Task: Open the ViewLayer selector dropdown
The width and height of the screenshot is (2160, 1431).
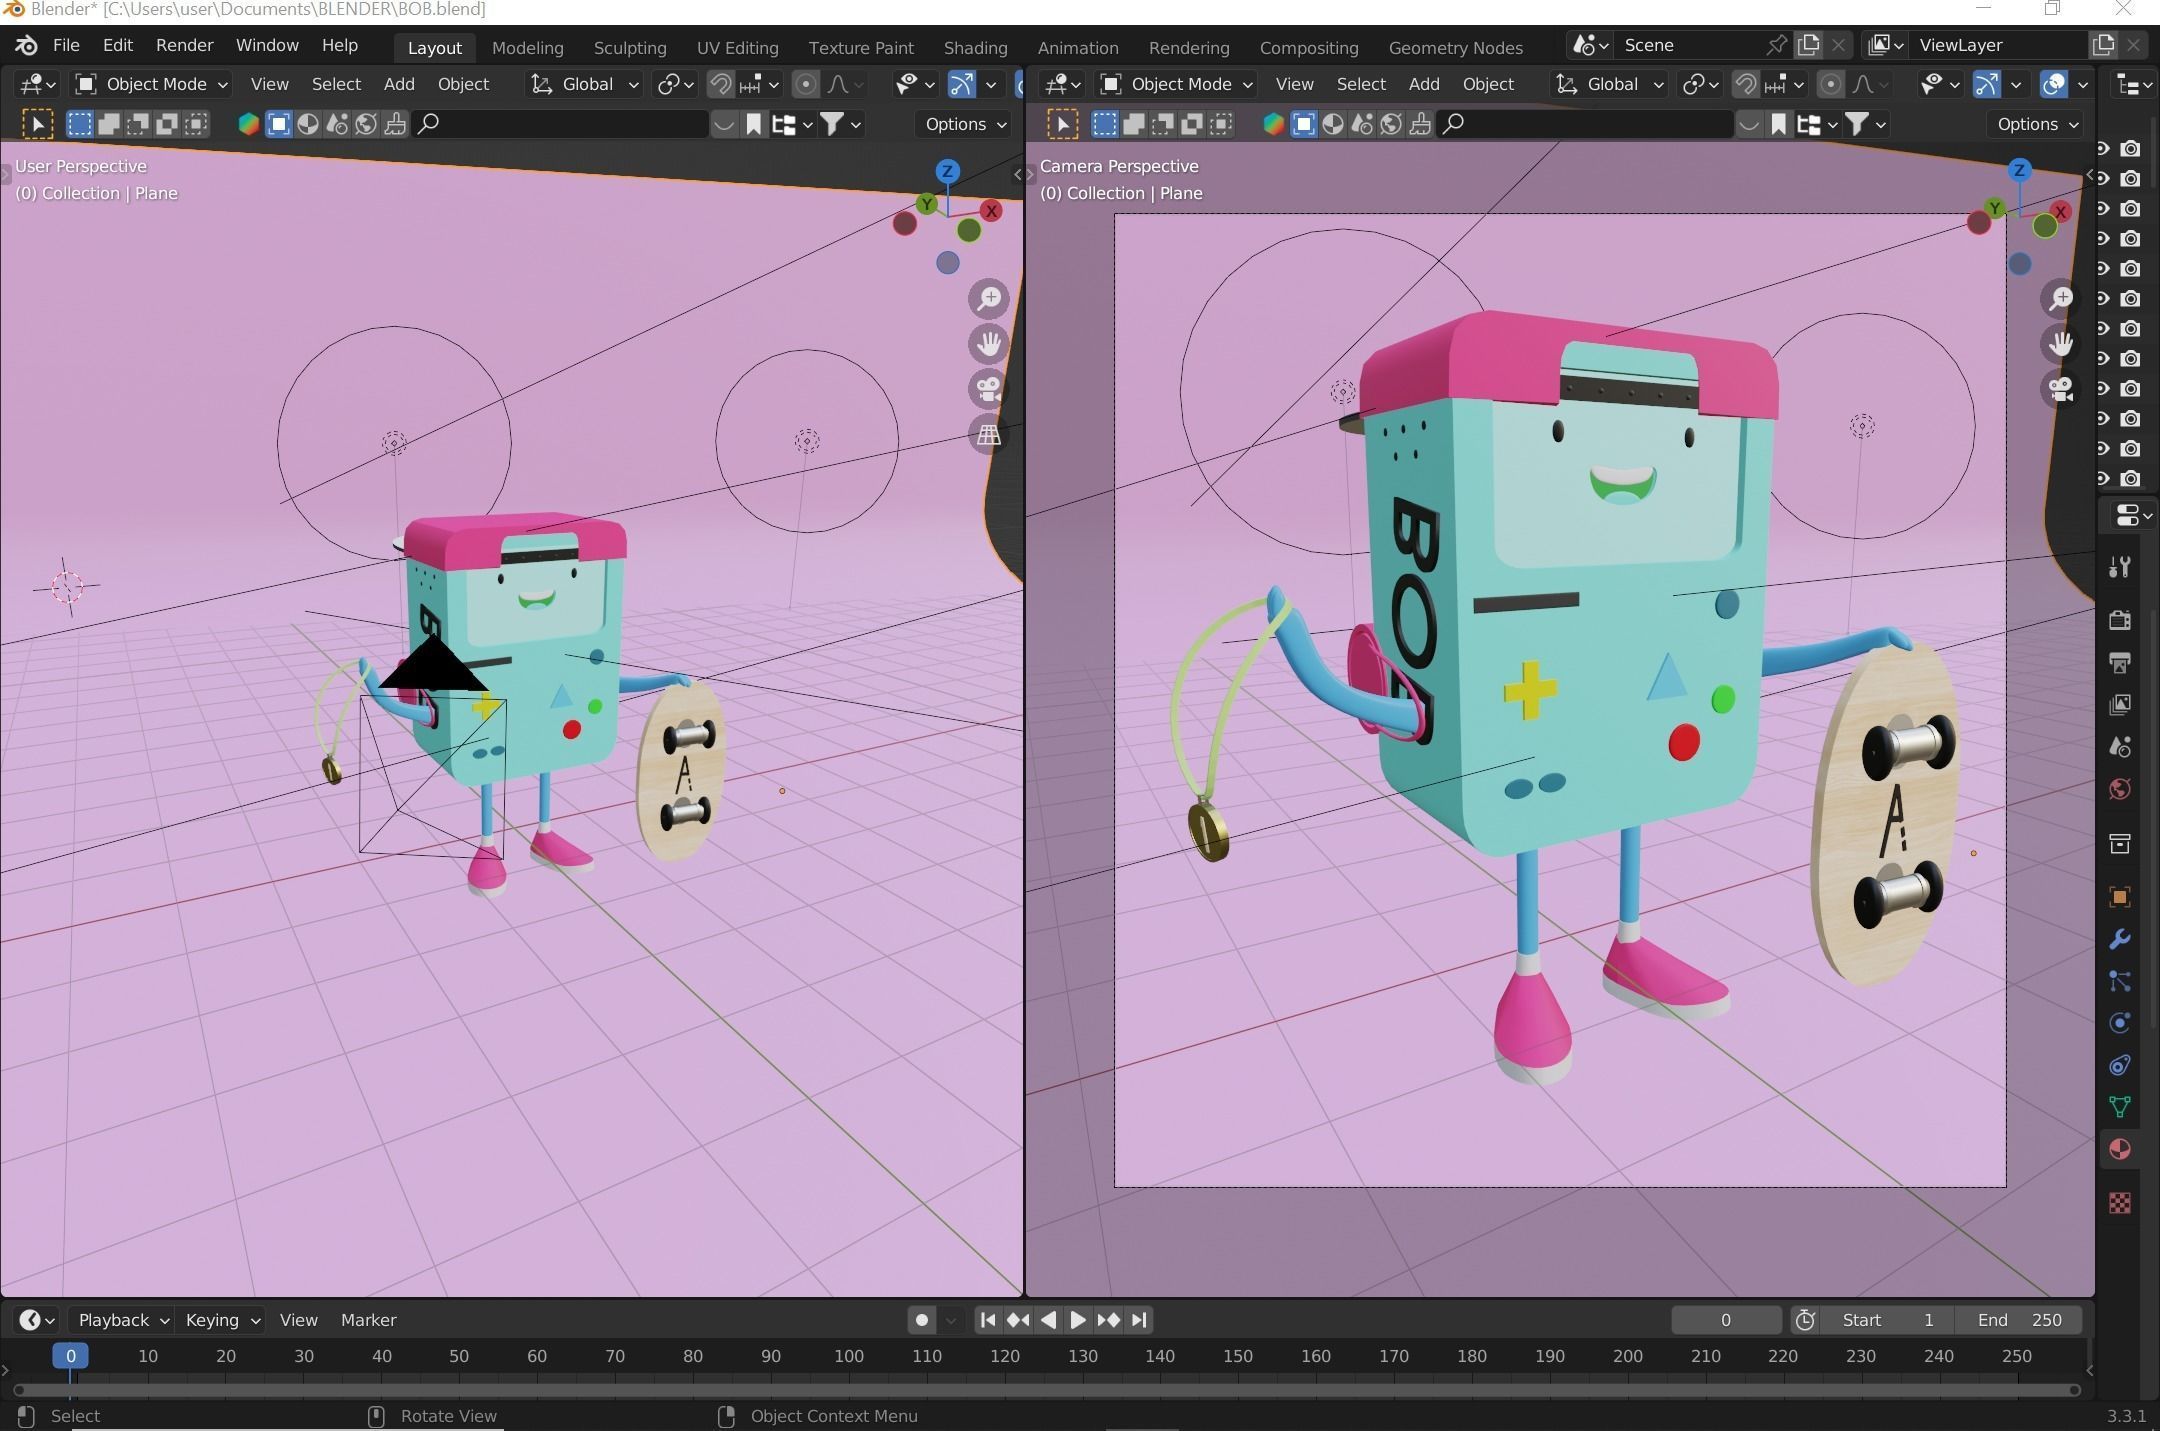Action: pos(1884,45)
